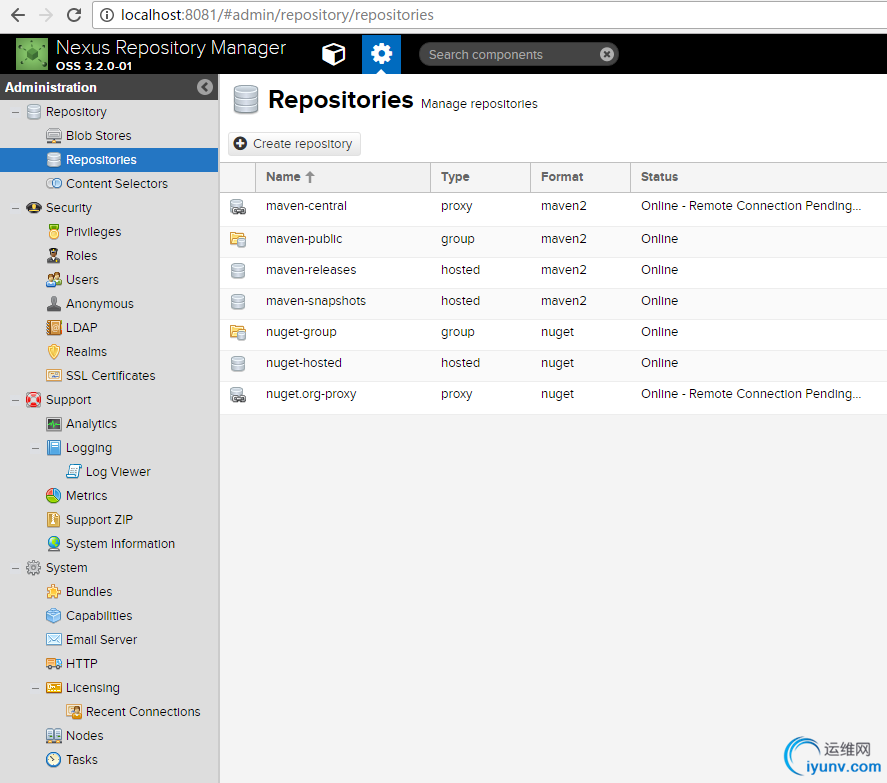Click the Analytics icon

point(54,424)
